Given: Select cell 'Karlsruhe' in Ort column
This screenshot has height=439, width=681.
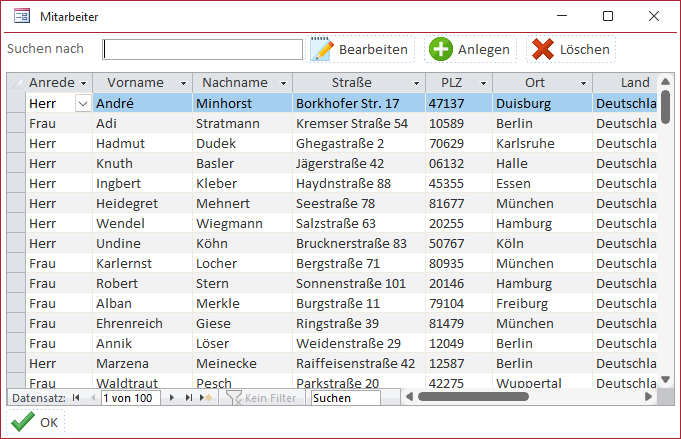Looking at the screenshot, I should [x=542, y=143].
